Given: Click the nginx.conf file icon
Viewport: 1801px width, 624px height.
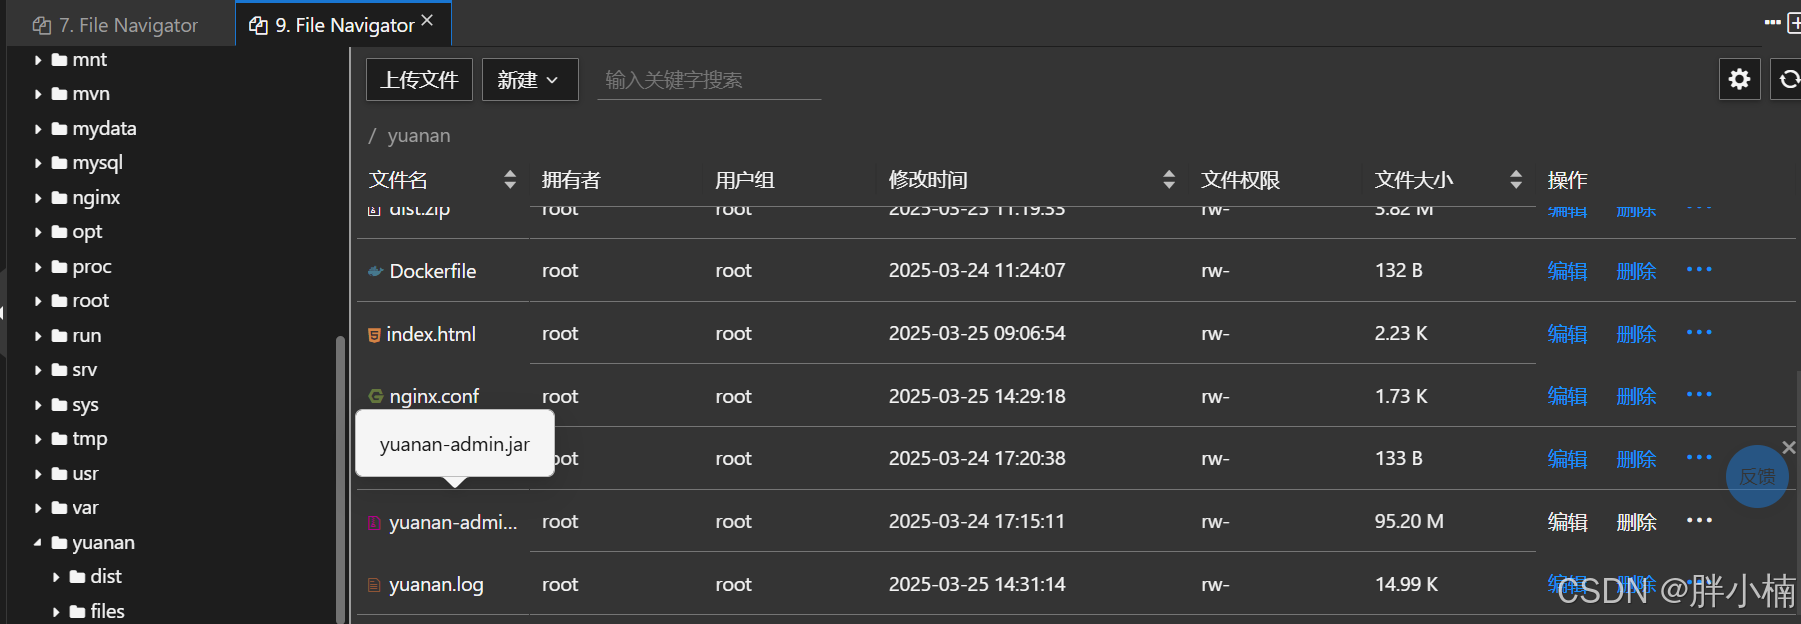Looking at the screenshot, I should click(x=375, y=396).
